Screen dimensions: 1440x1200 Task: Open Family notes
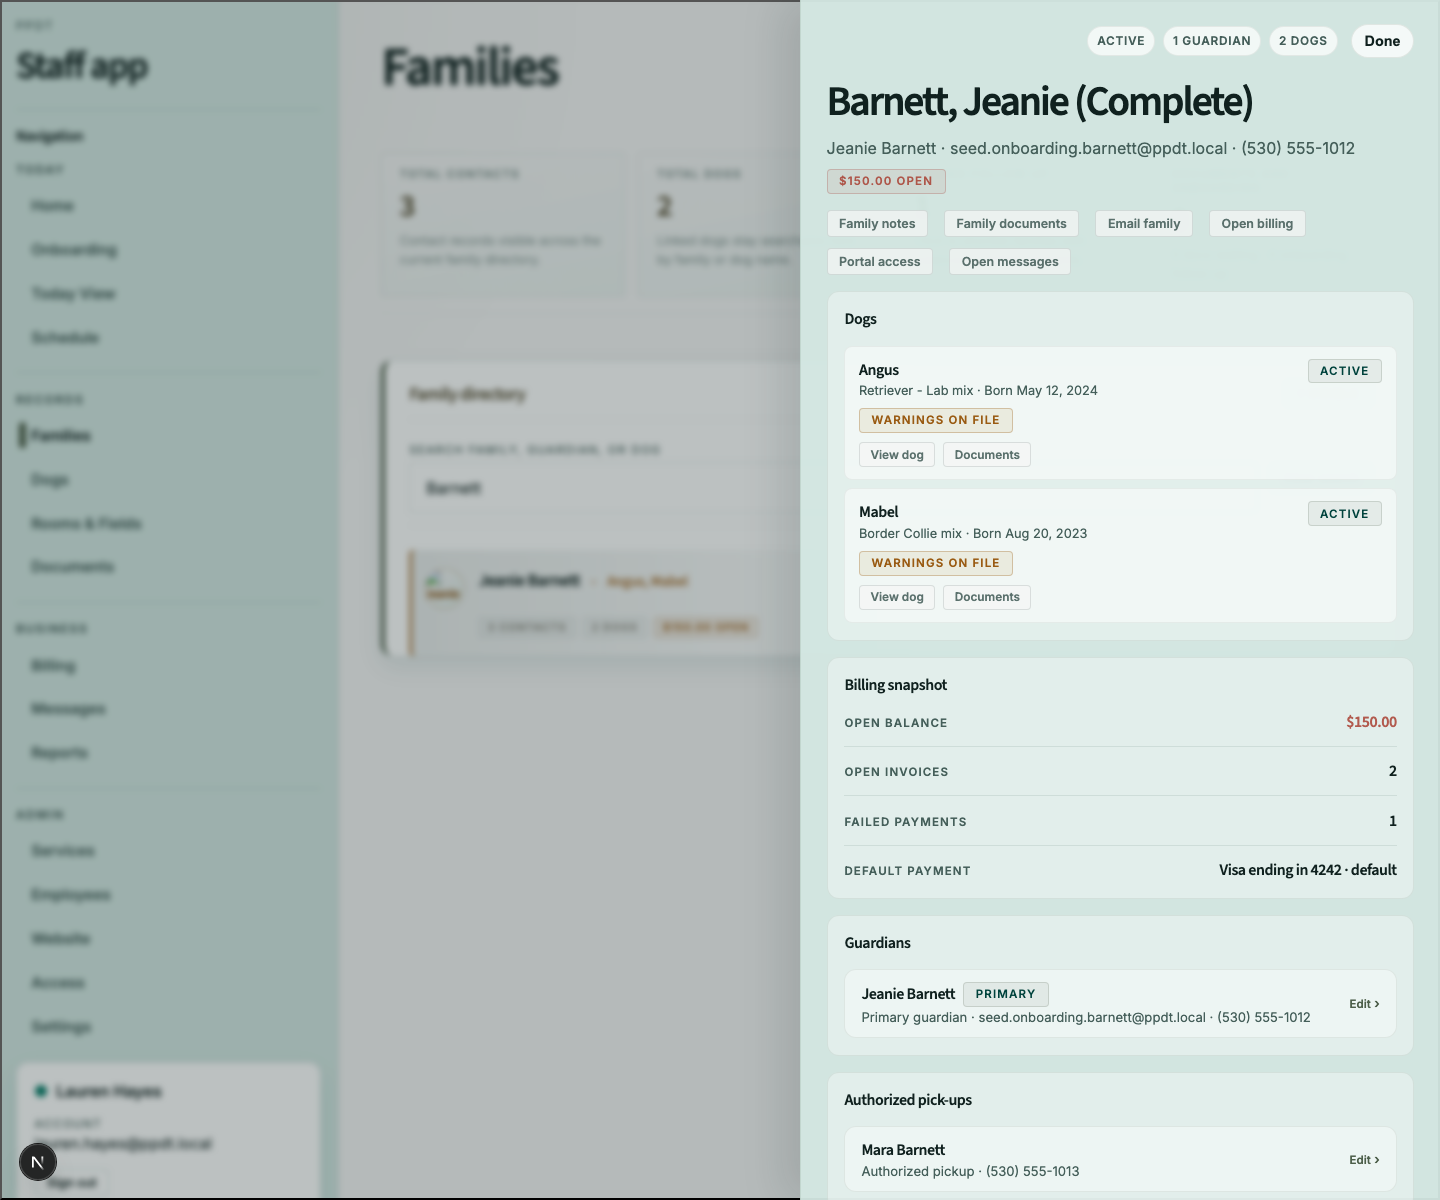877,224
